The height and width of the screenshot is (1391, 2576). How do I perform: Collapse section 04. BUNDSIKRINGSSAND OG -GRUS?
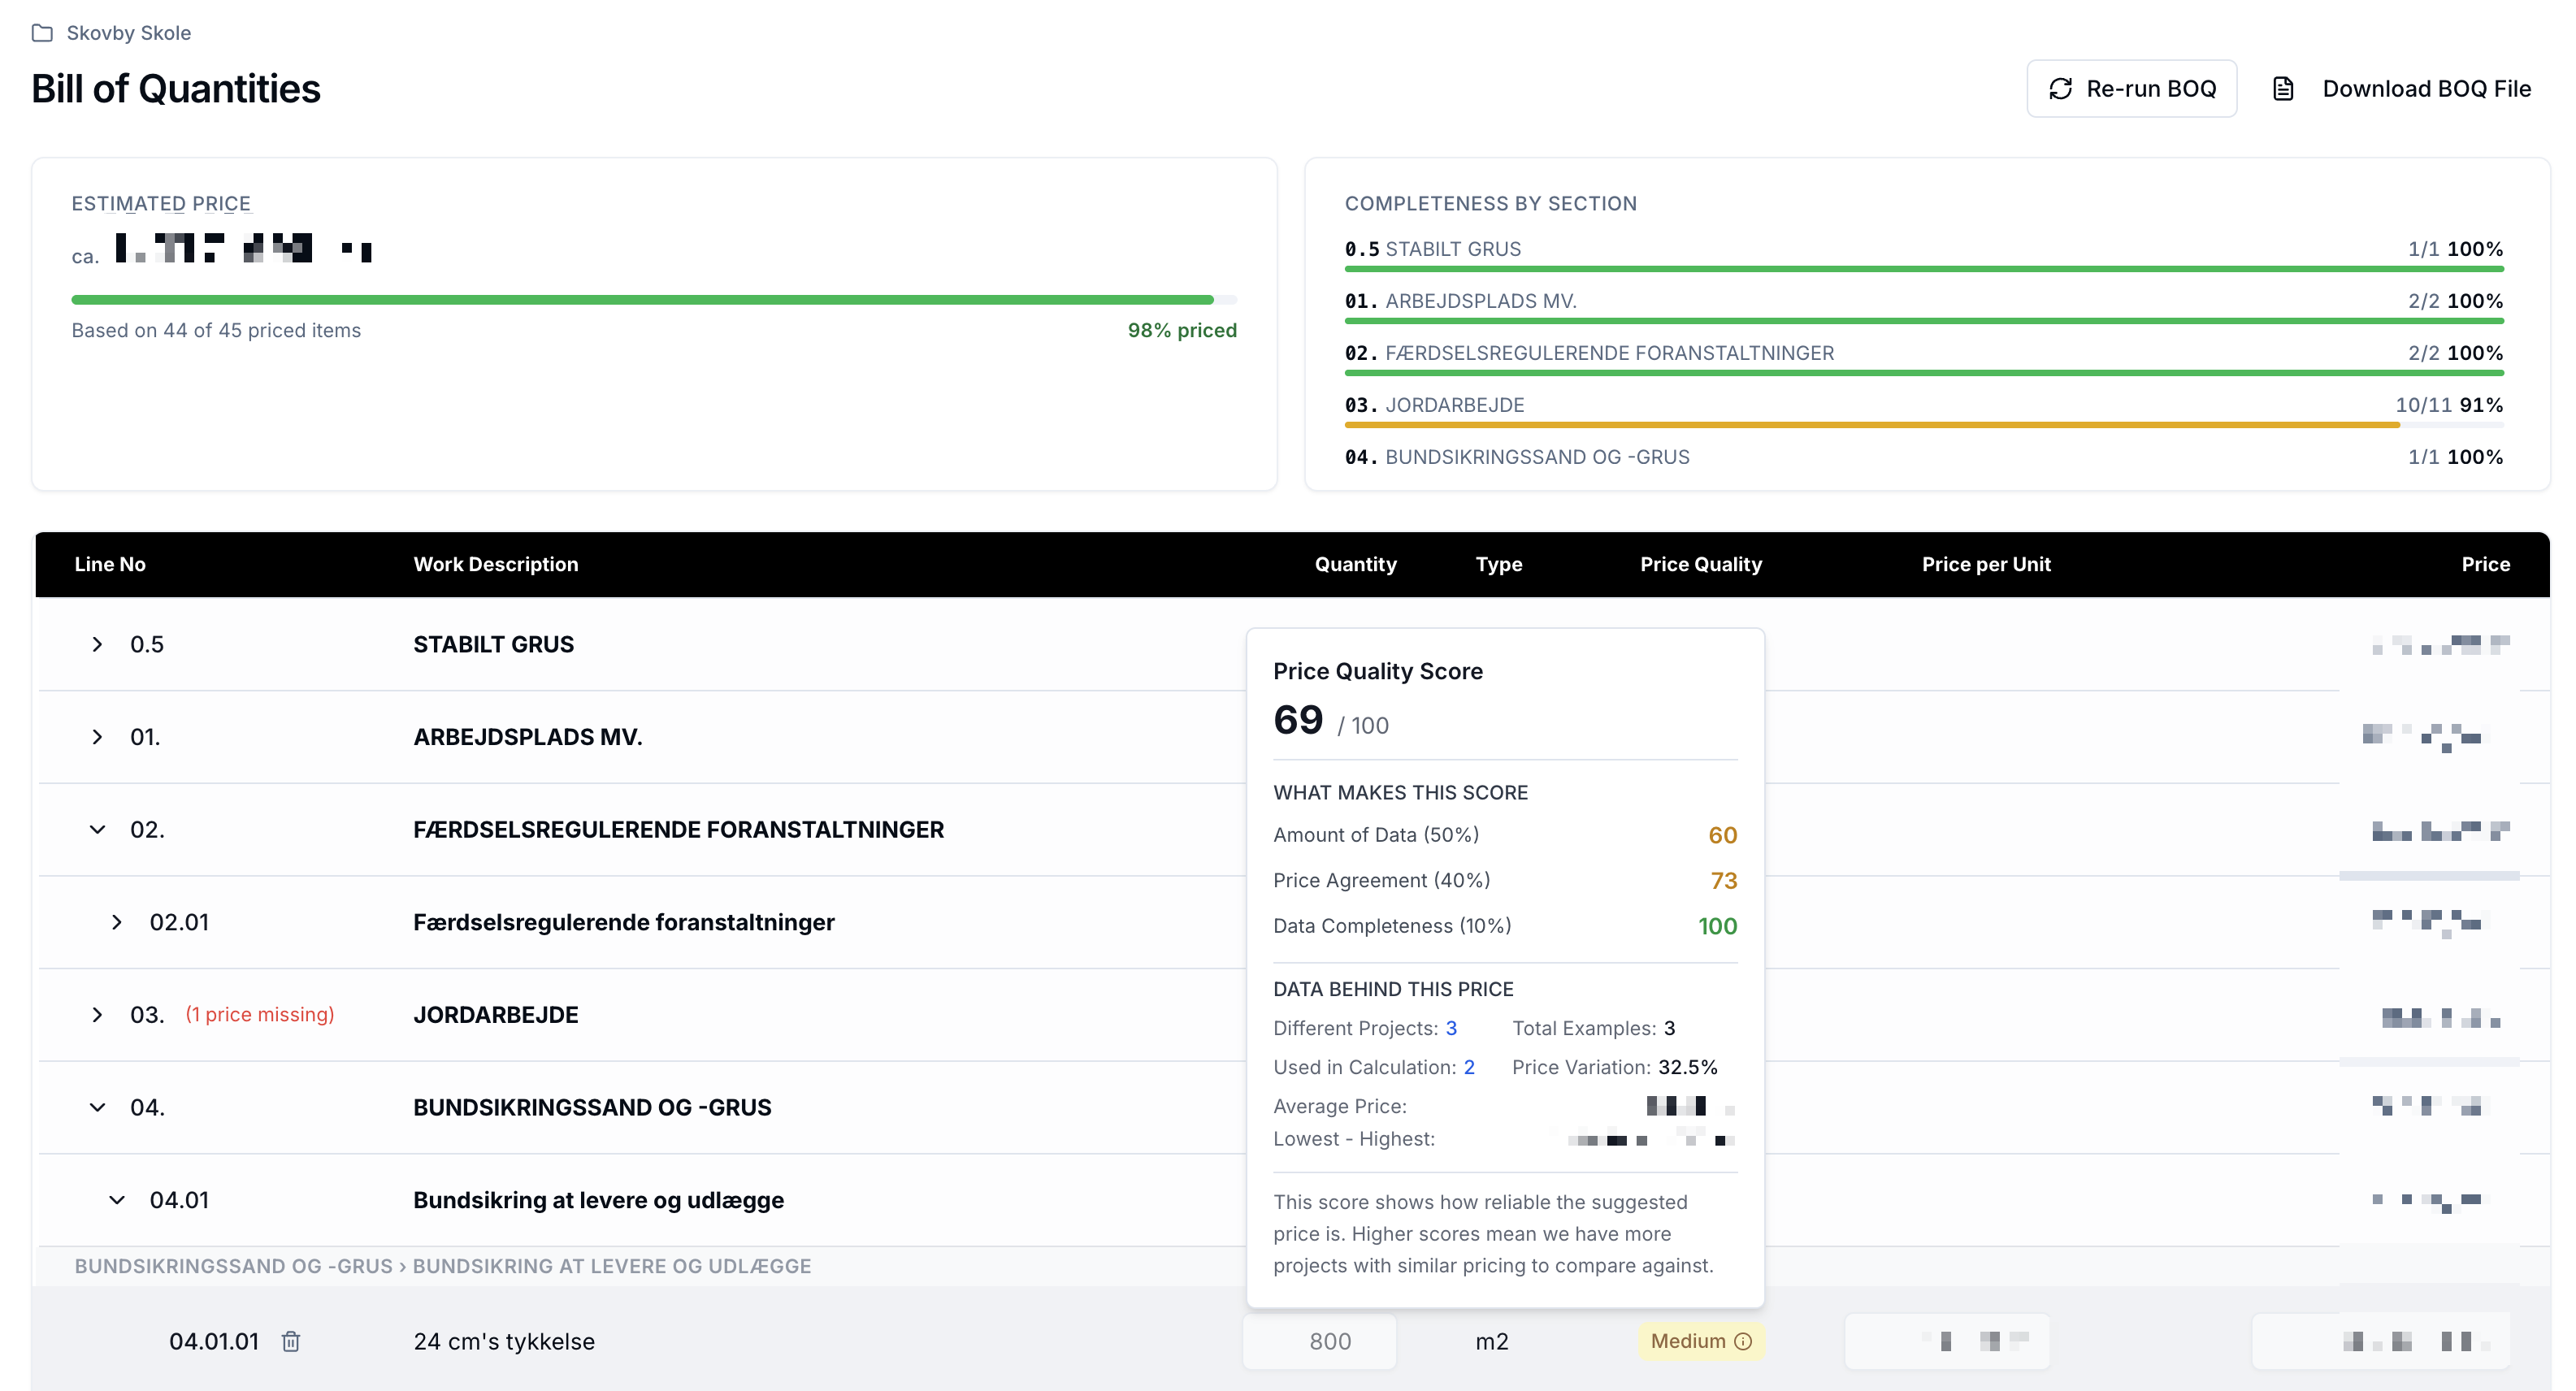(97, 1107)
